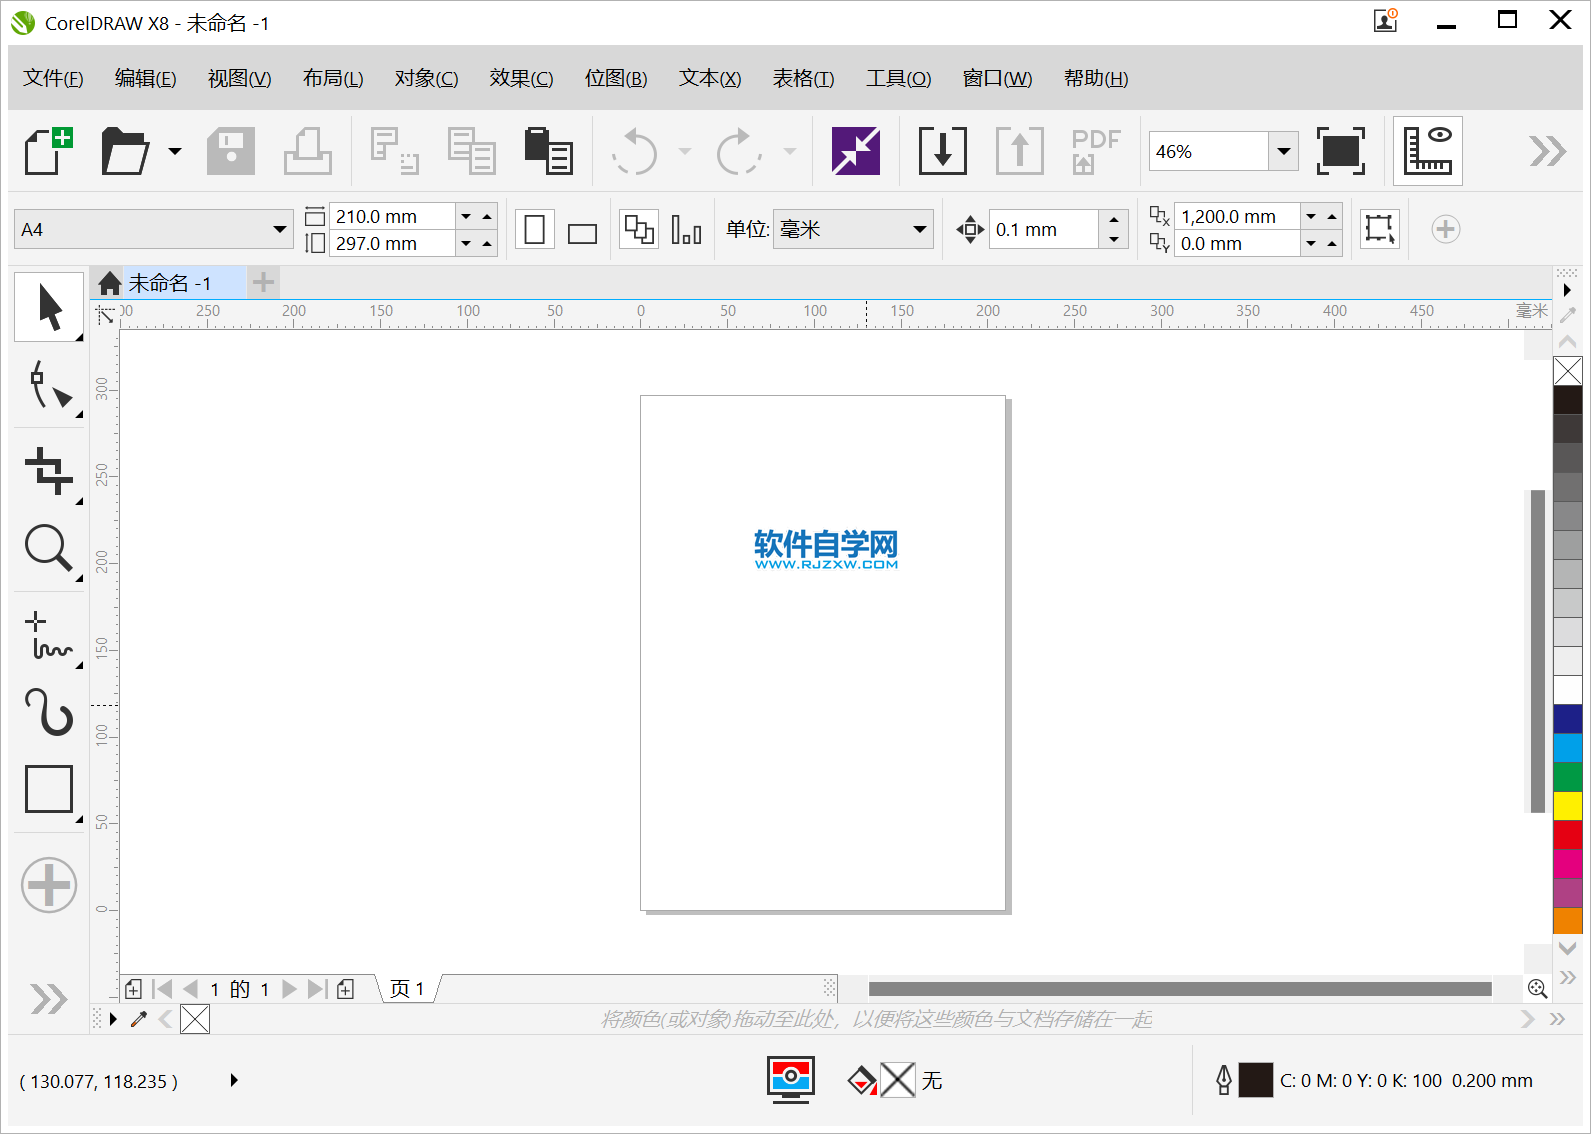Open the 编辑(E) menu
Viewport: 1591px width, 1134px height.
click(145, 78)
